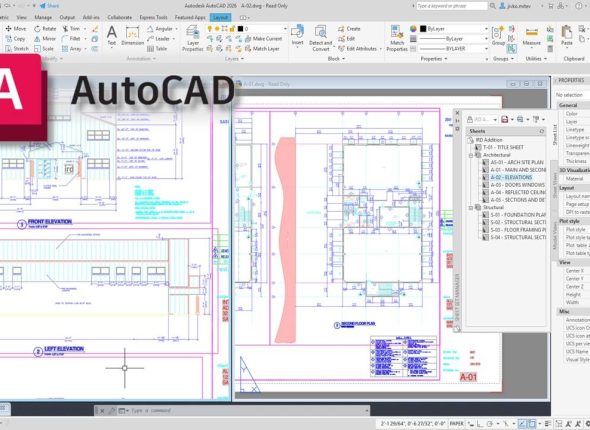This screenshot has width=590, height=430.
Task: Open the Measure tool
Action: 532,37
